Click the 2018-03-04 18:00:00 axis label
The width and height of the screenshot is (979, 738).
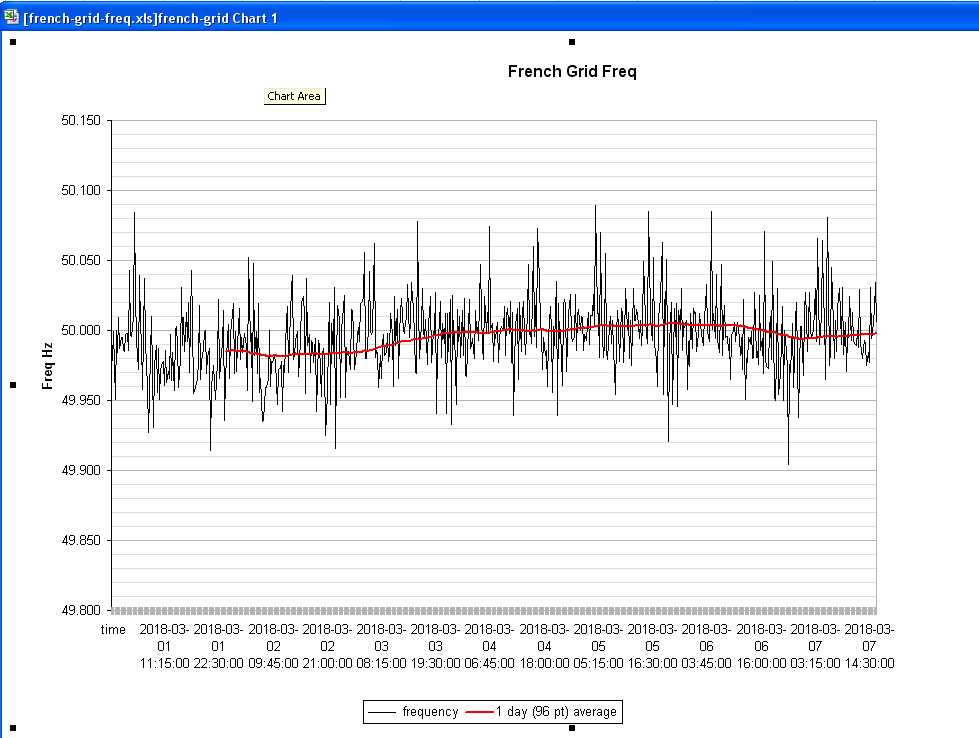544,646
